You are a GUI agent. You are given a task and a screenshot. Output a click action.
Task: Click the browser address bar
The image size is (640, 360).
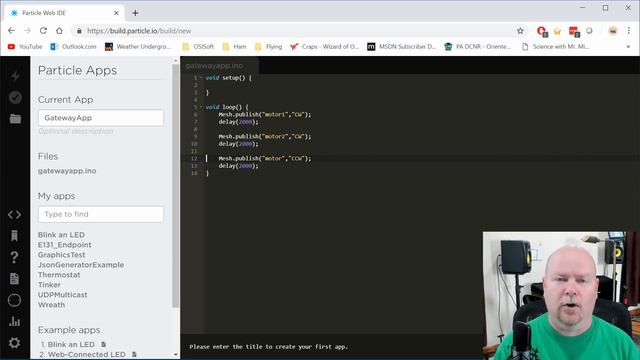tap(298, 31)
